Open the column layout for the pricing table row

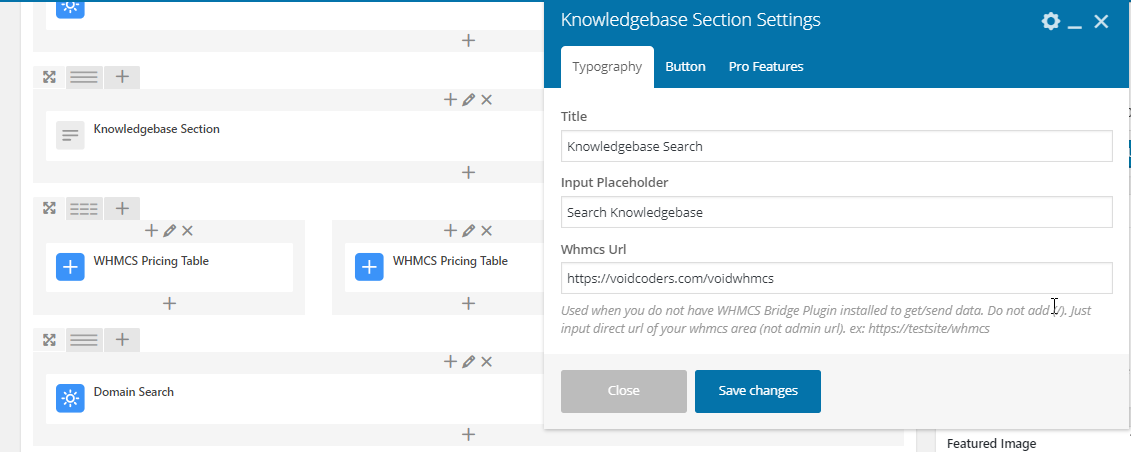click(84, 209)
